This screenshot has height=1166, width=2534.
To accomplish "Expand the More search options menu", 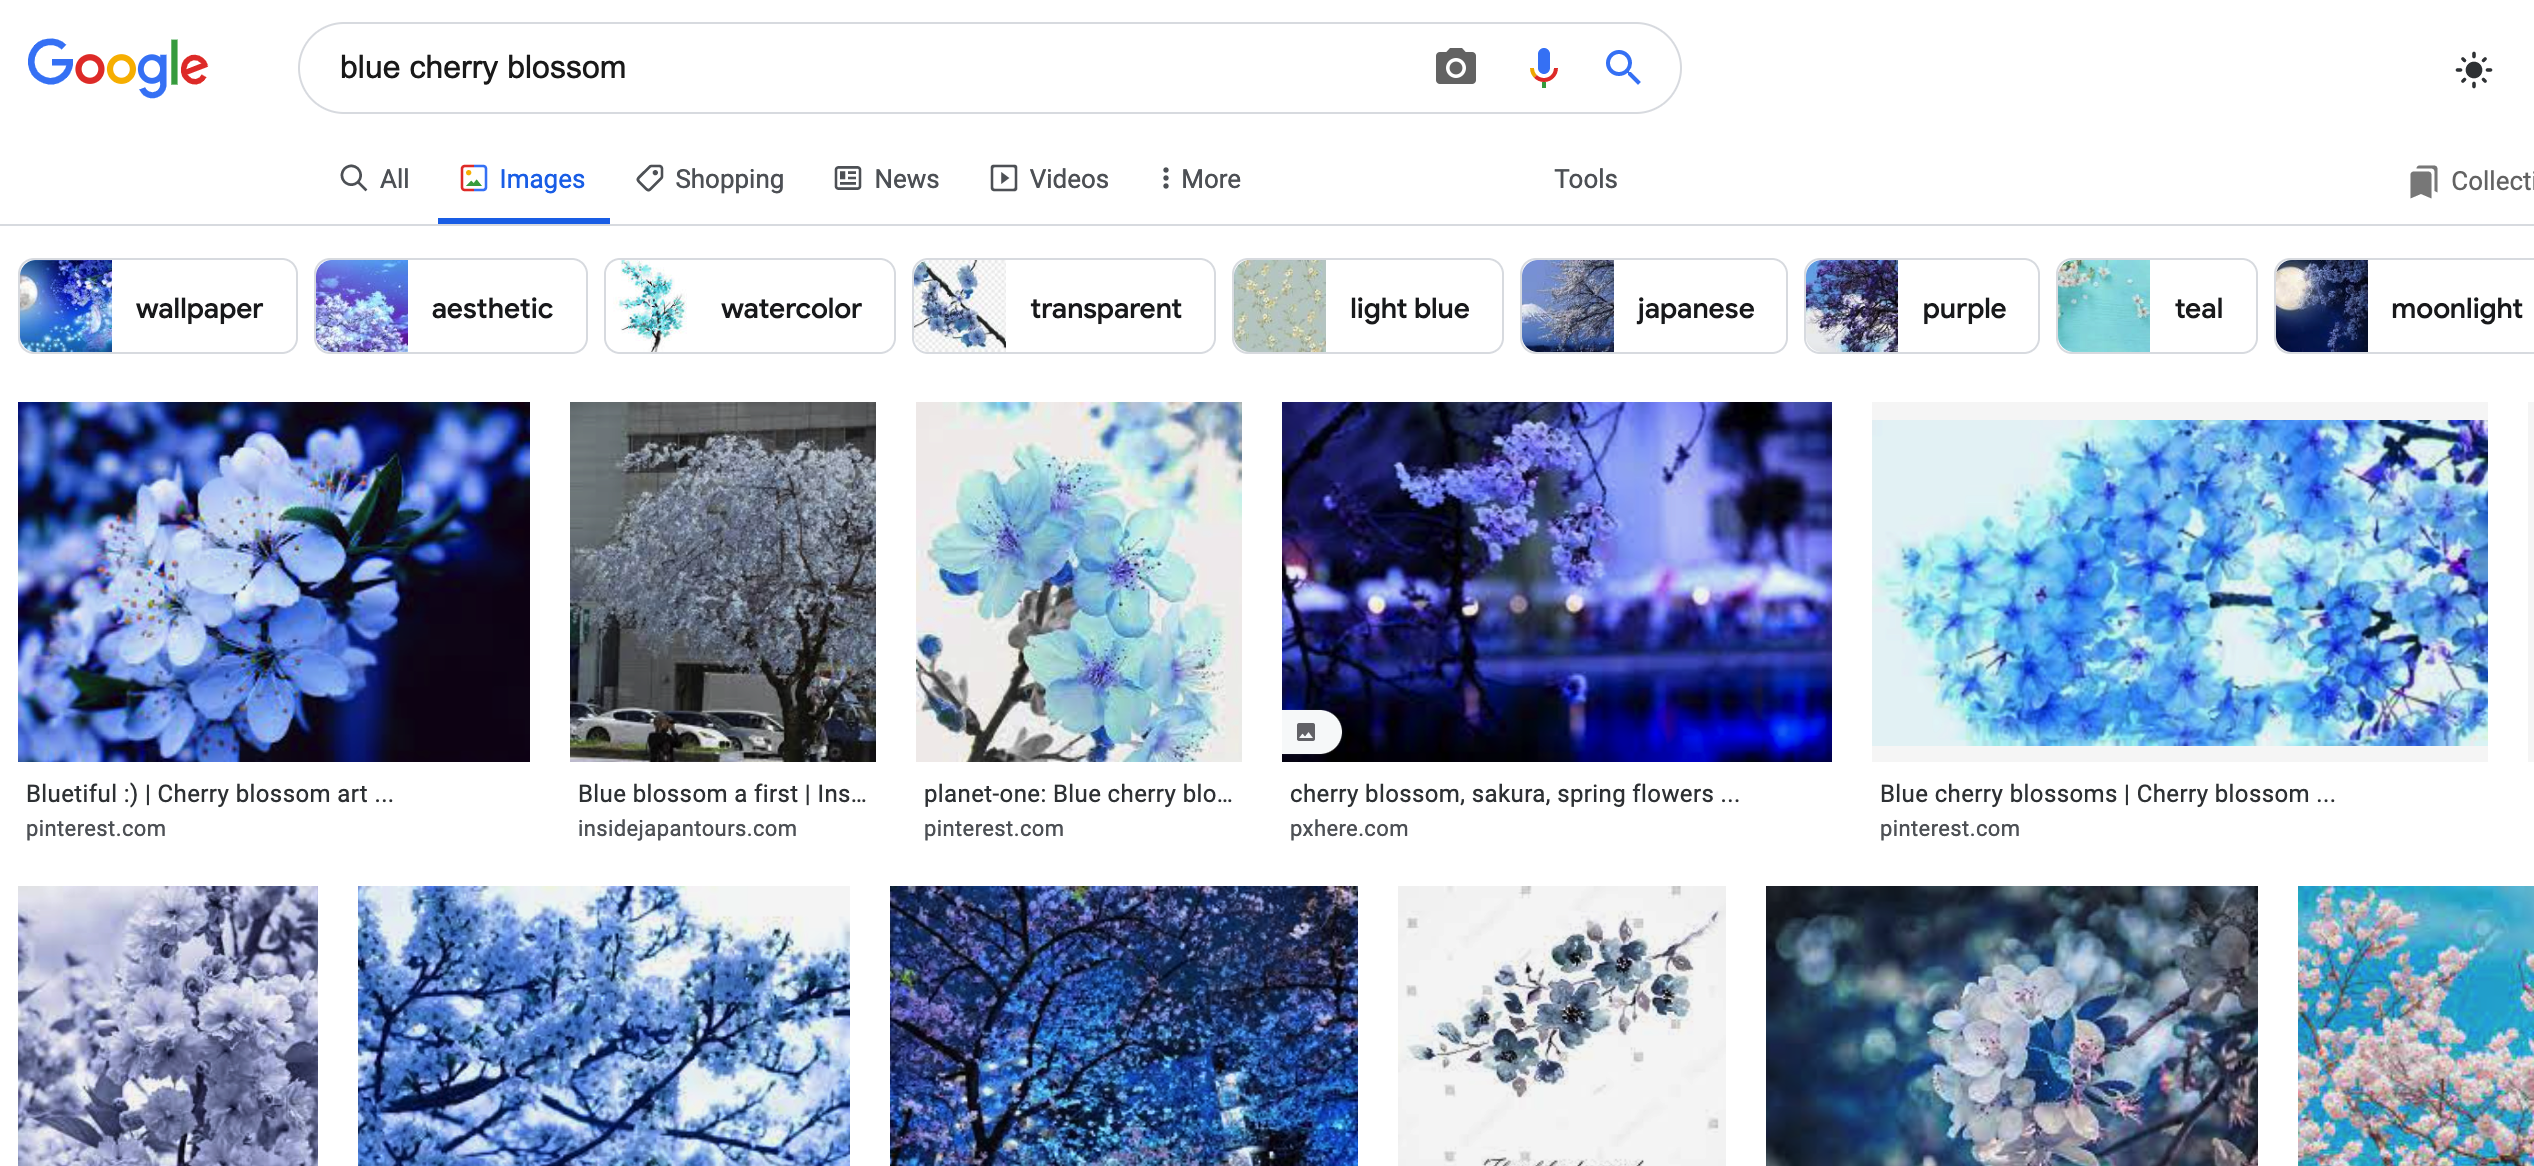I will 1199,179.
